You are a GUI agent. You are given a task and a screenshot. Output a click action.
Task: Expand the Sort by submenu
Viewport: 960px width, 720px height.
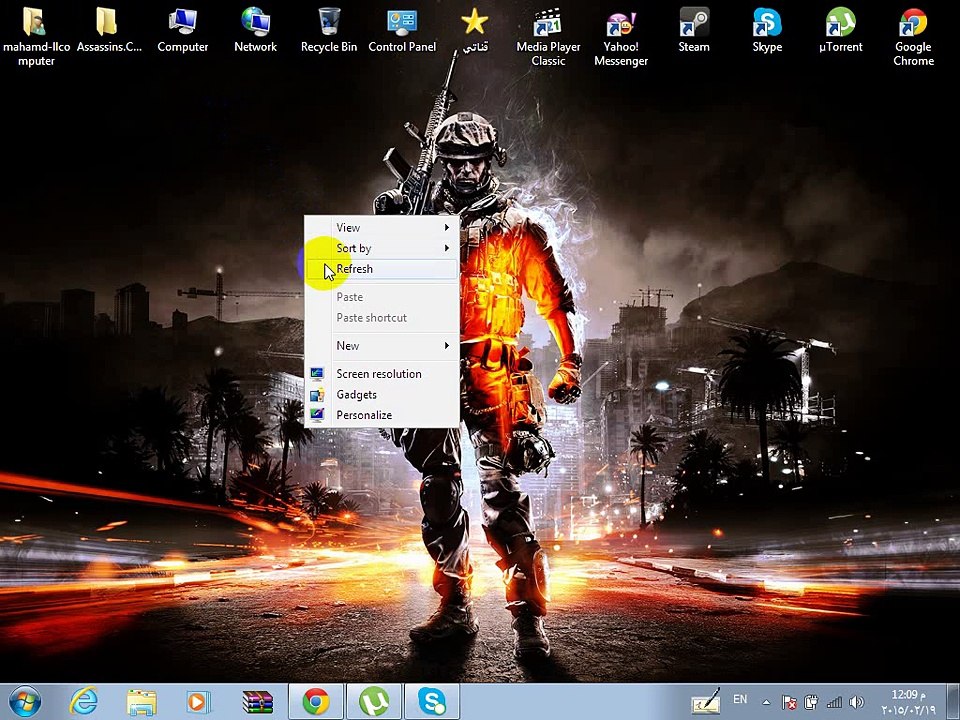point(381,249)
